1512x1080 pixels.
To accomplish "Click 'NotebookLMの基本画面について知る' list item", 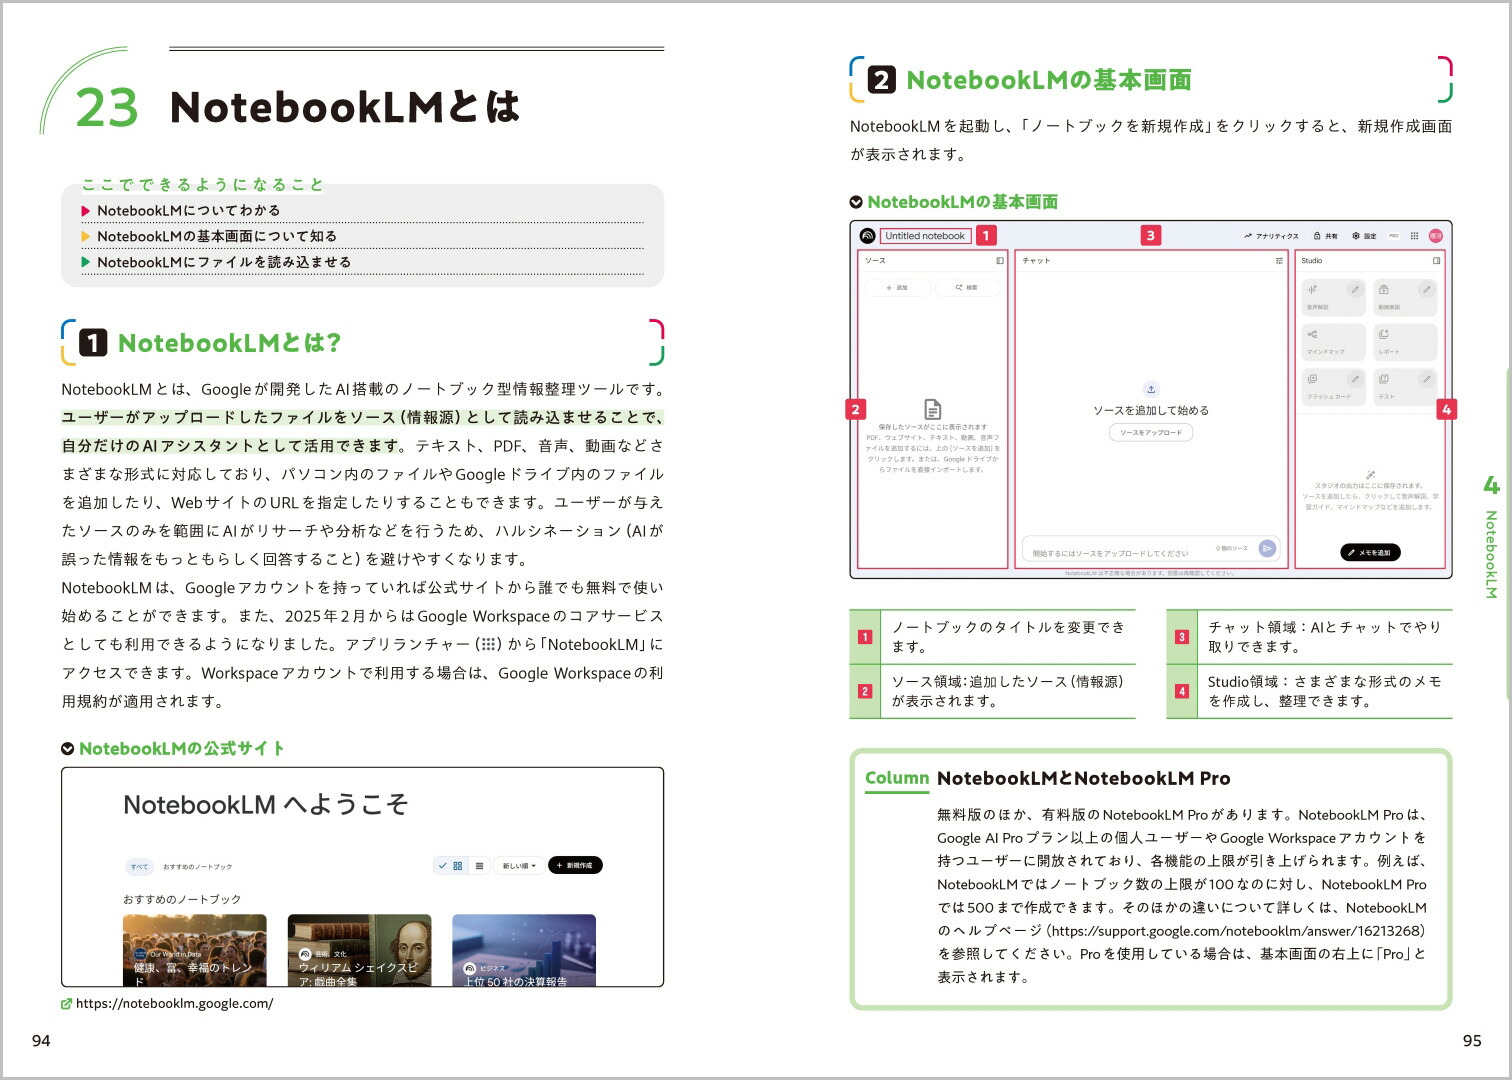I will (217, 236).
